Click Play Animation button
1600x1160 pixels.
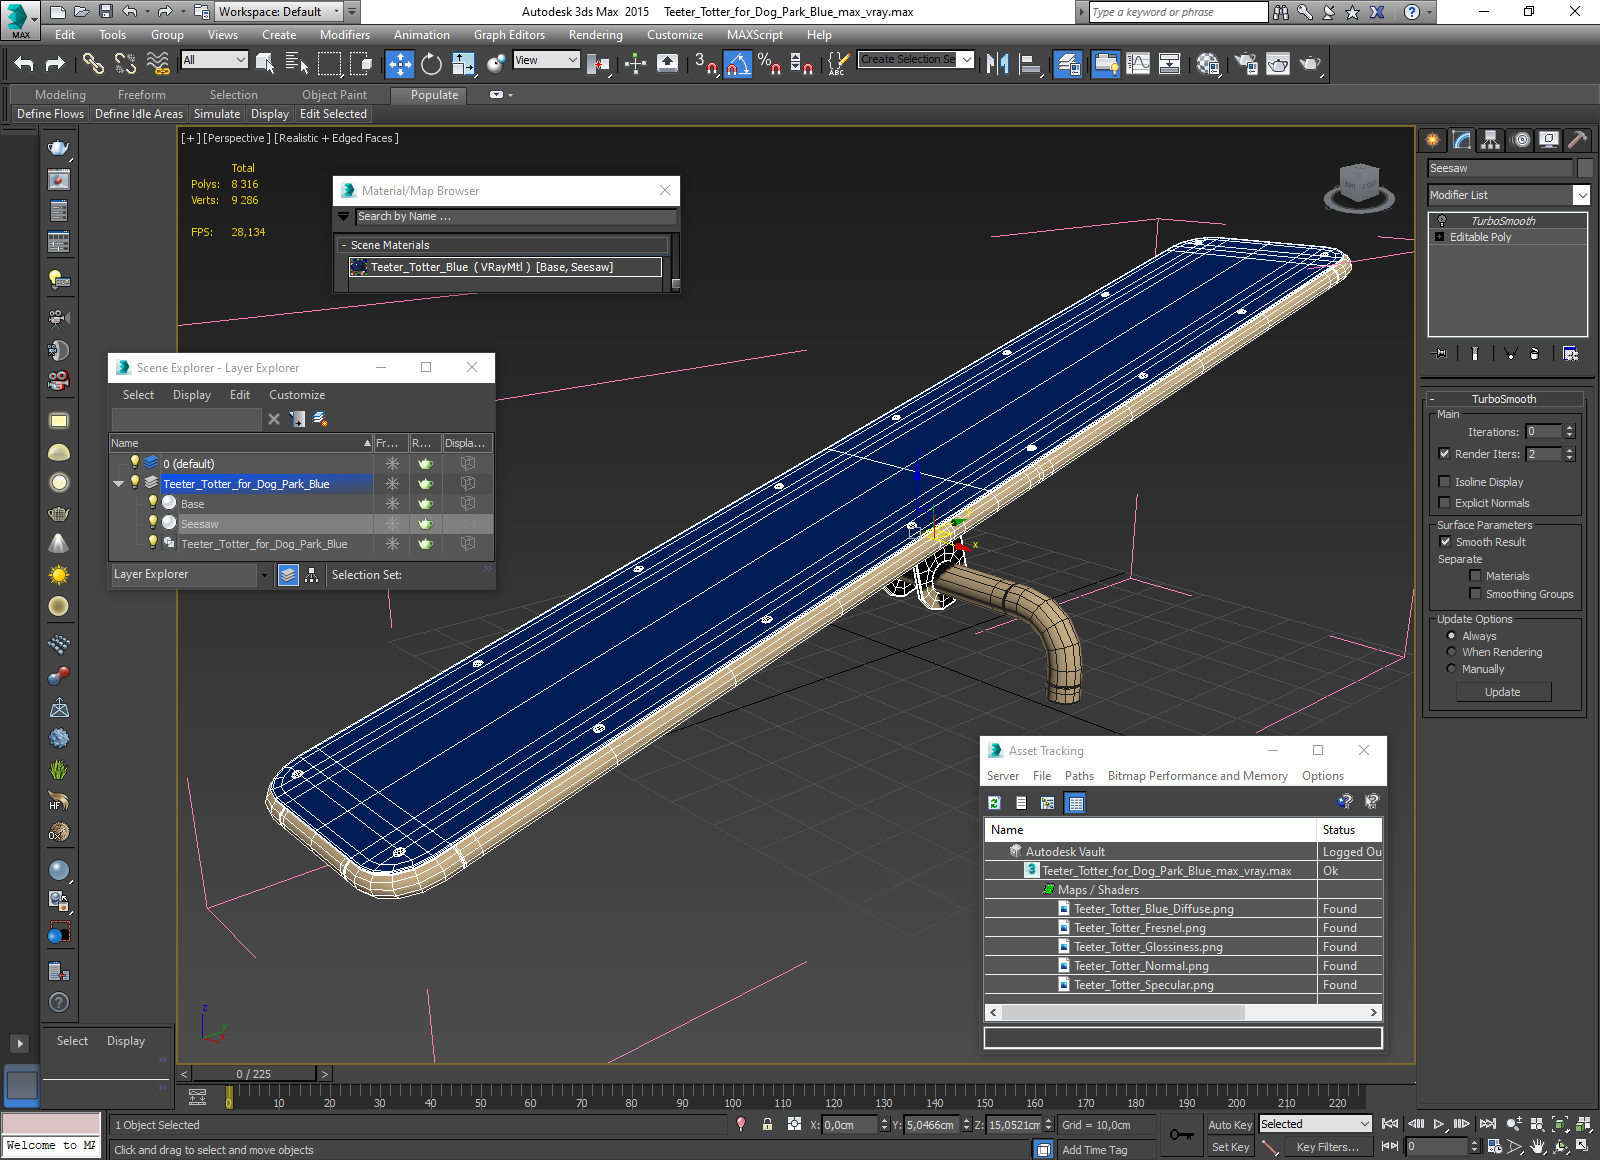[x=1439, y=1124]
